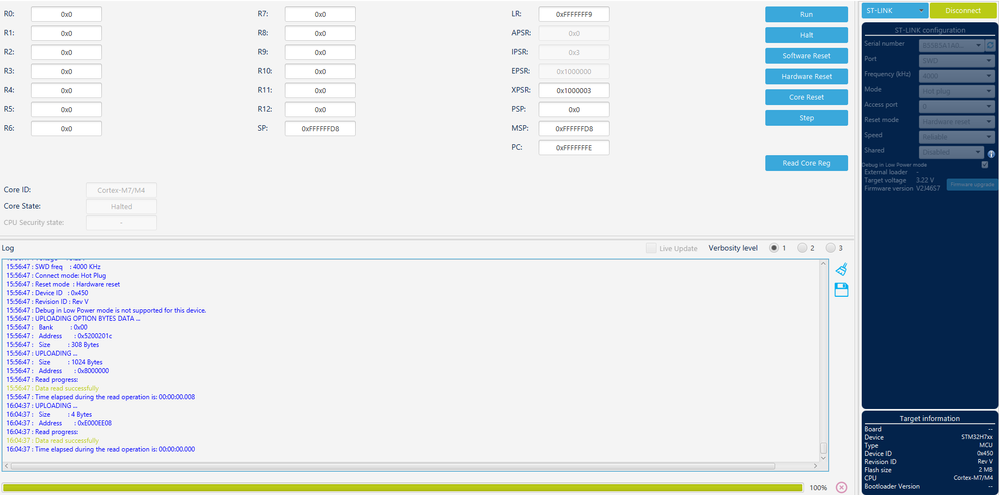Click the Firmware upgrade button
Viewport: 999px width, 495px height.
tap(971, 184)
